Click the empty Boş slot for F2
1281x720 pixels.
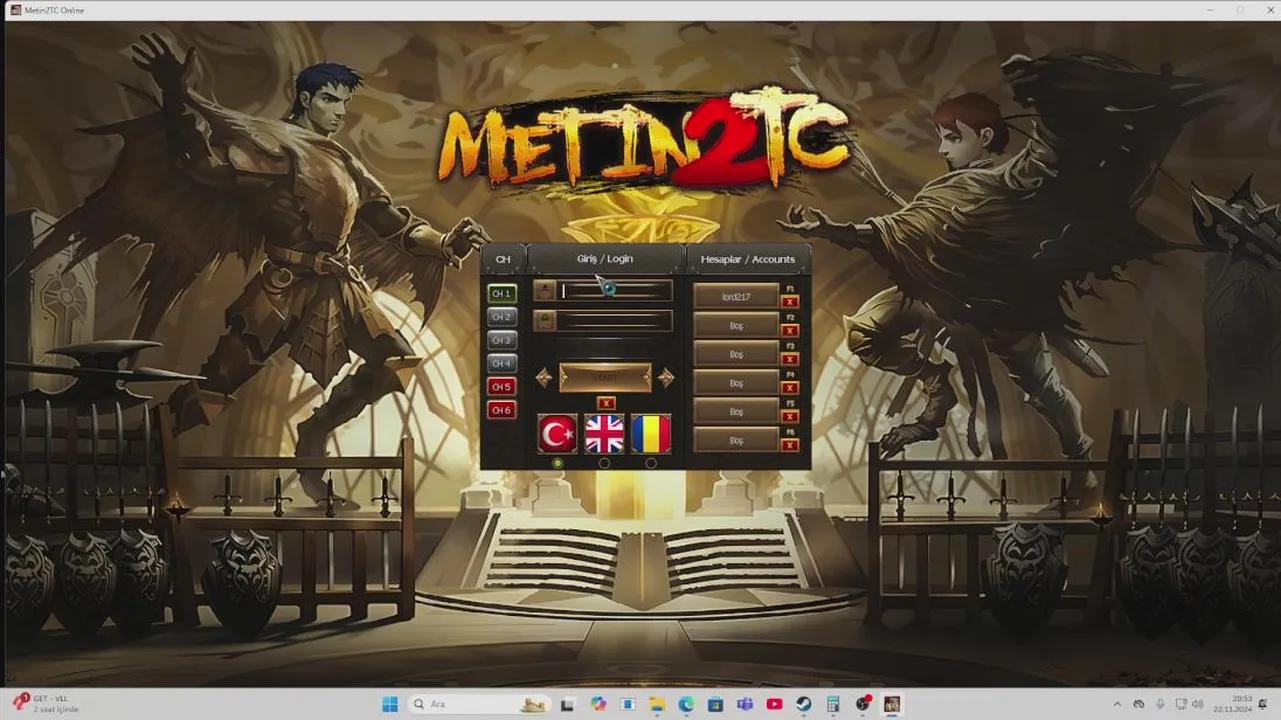point(736,325)
